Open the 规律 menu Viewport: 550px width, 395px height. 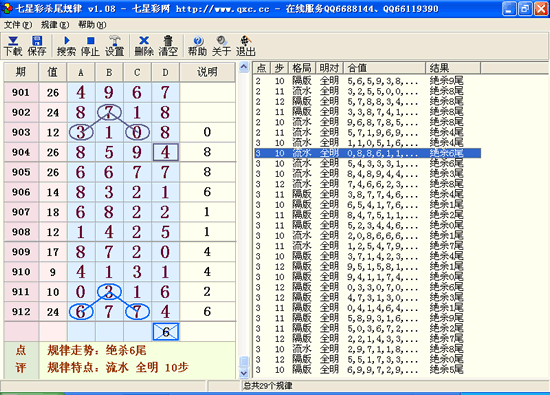[55, 25]
